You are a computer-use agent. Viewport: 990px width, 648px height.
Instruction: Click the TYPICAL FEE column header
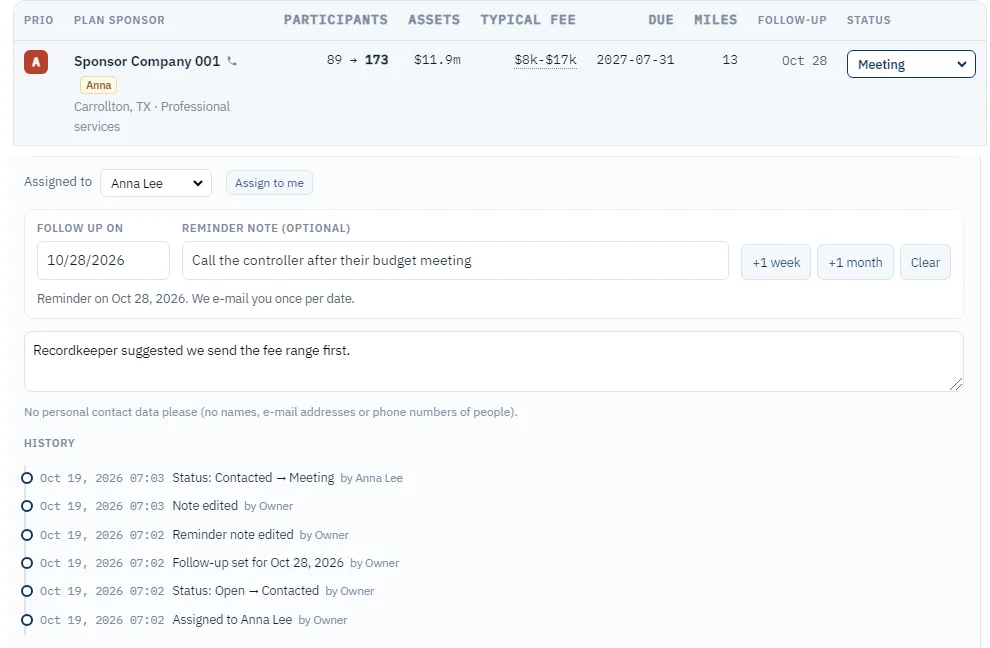(x=528, y=20)
